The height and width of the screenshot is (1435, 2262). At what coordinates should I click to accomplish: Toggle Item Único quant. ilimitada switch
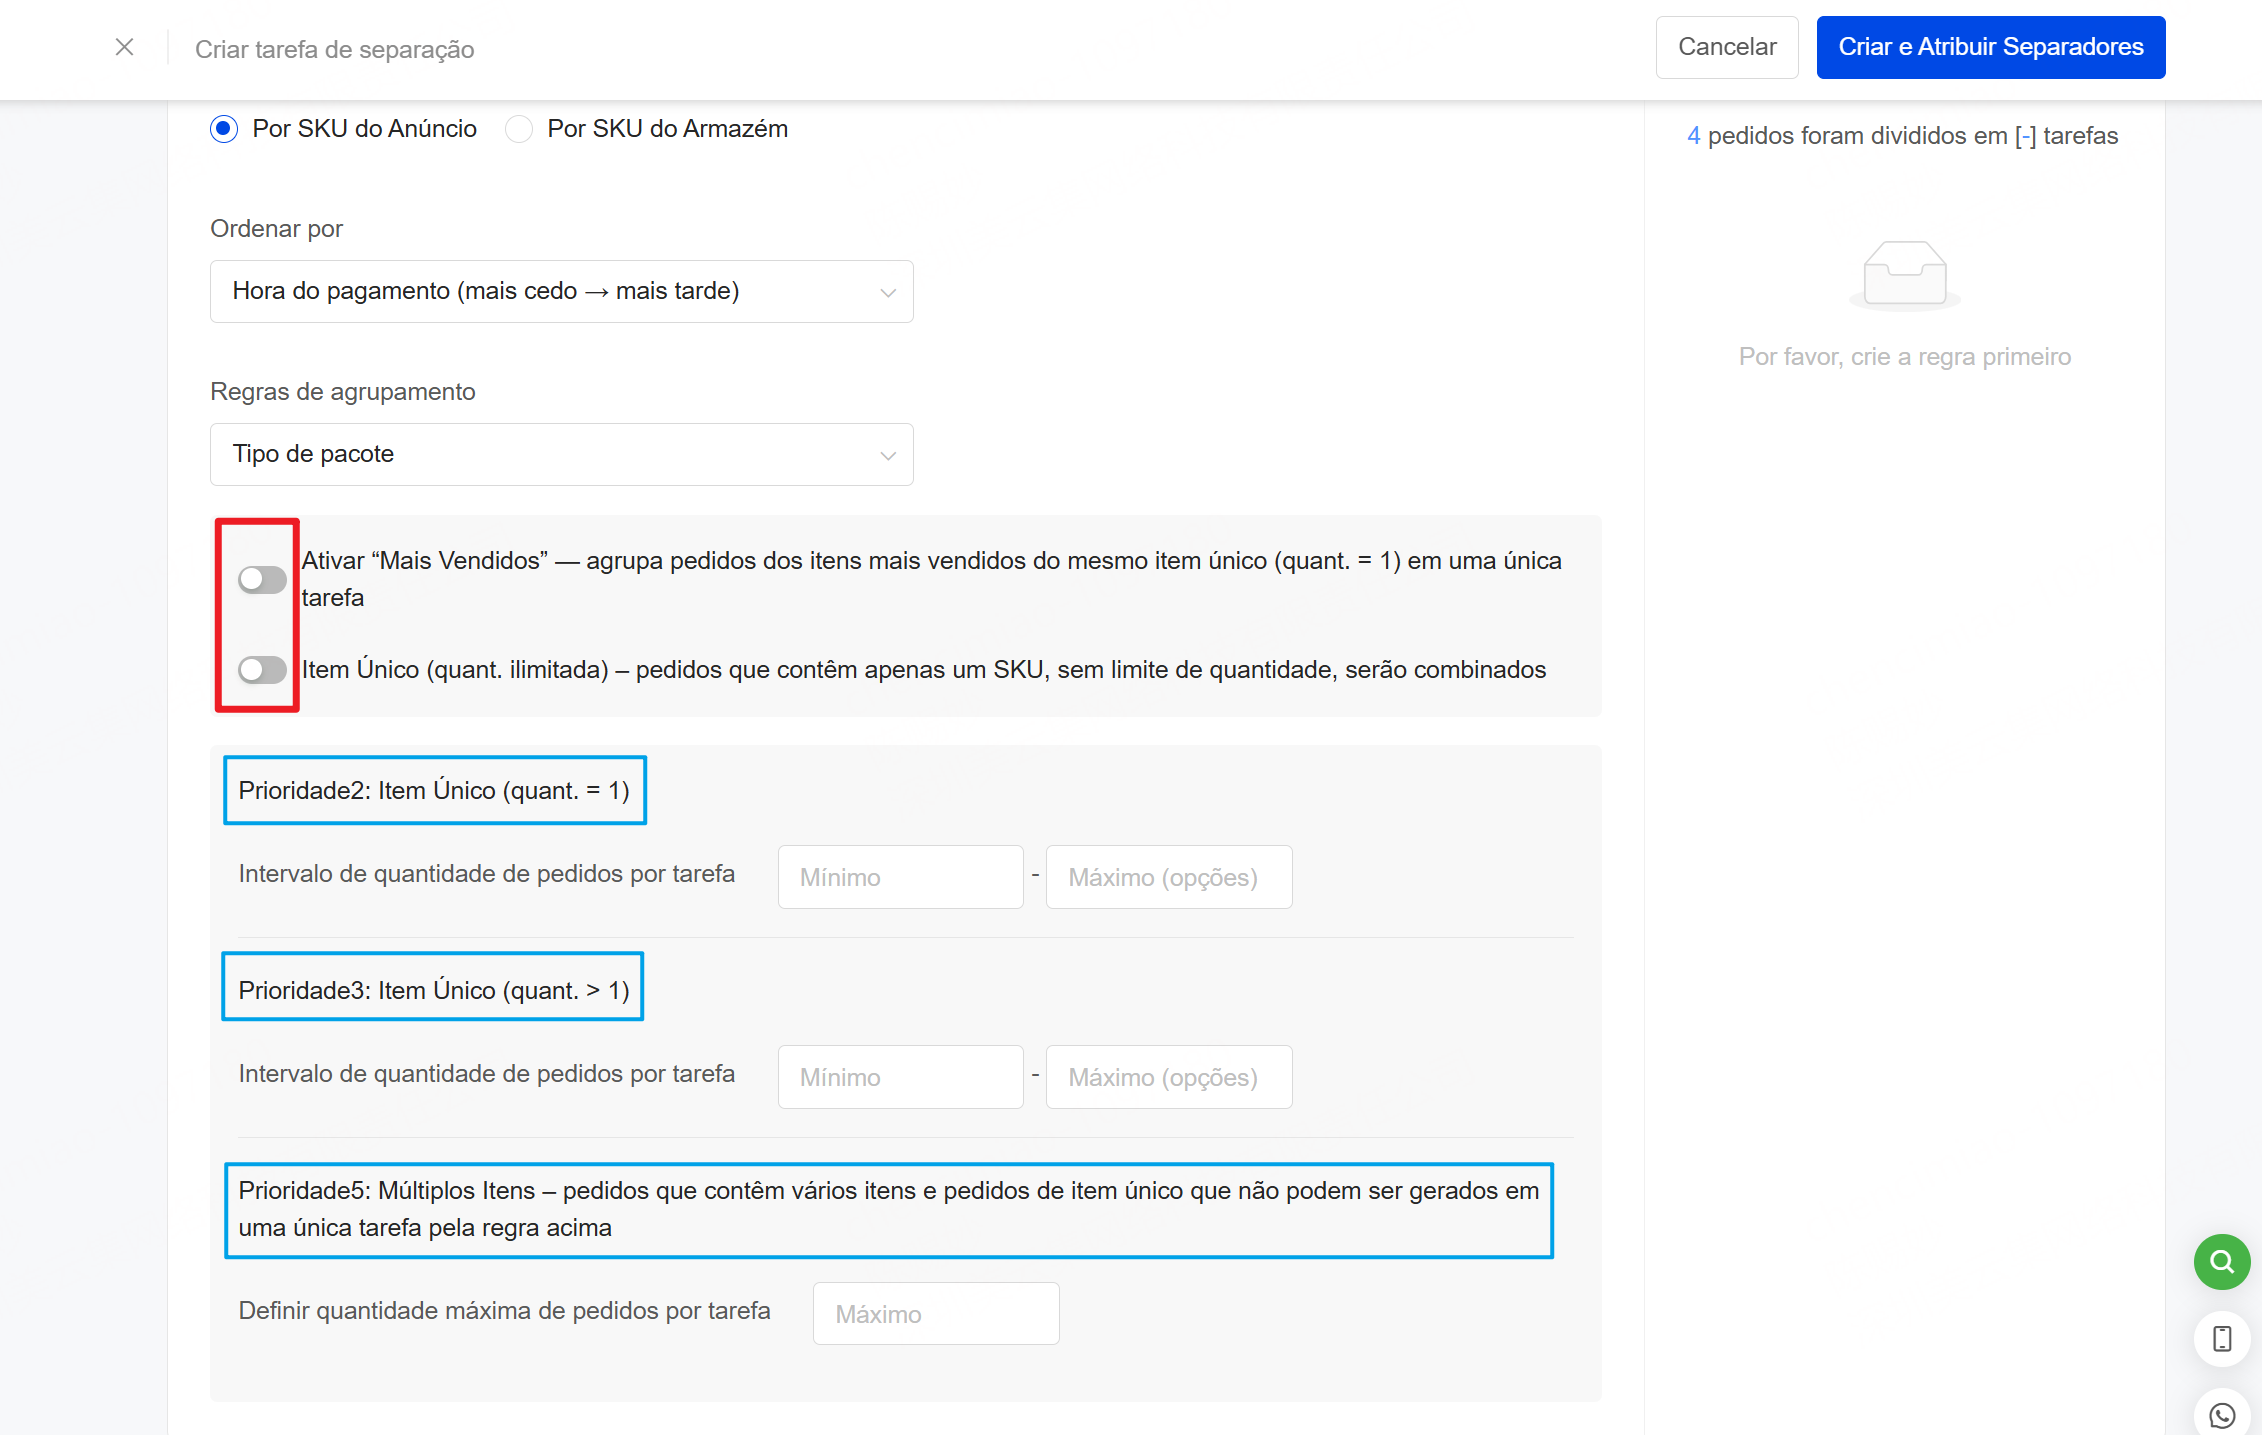click(262, 669)
